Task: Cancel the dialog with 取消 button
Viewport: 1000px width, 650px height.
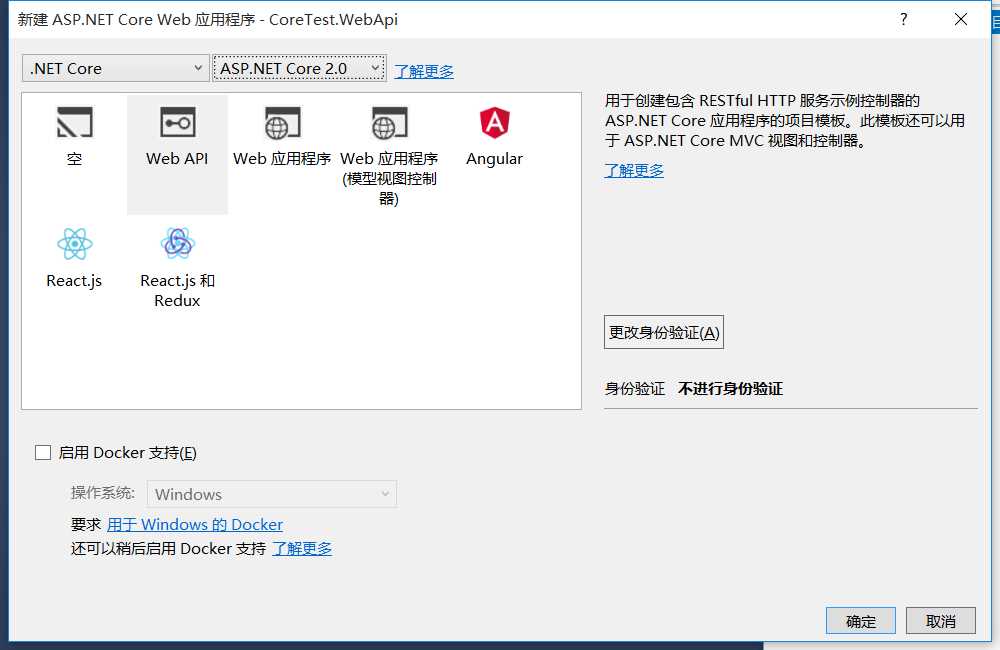Action: 941,621
